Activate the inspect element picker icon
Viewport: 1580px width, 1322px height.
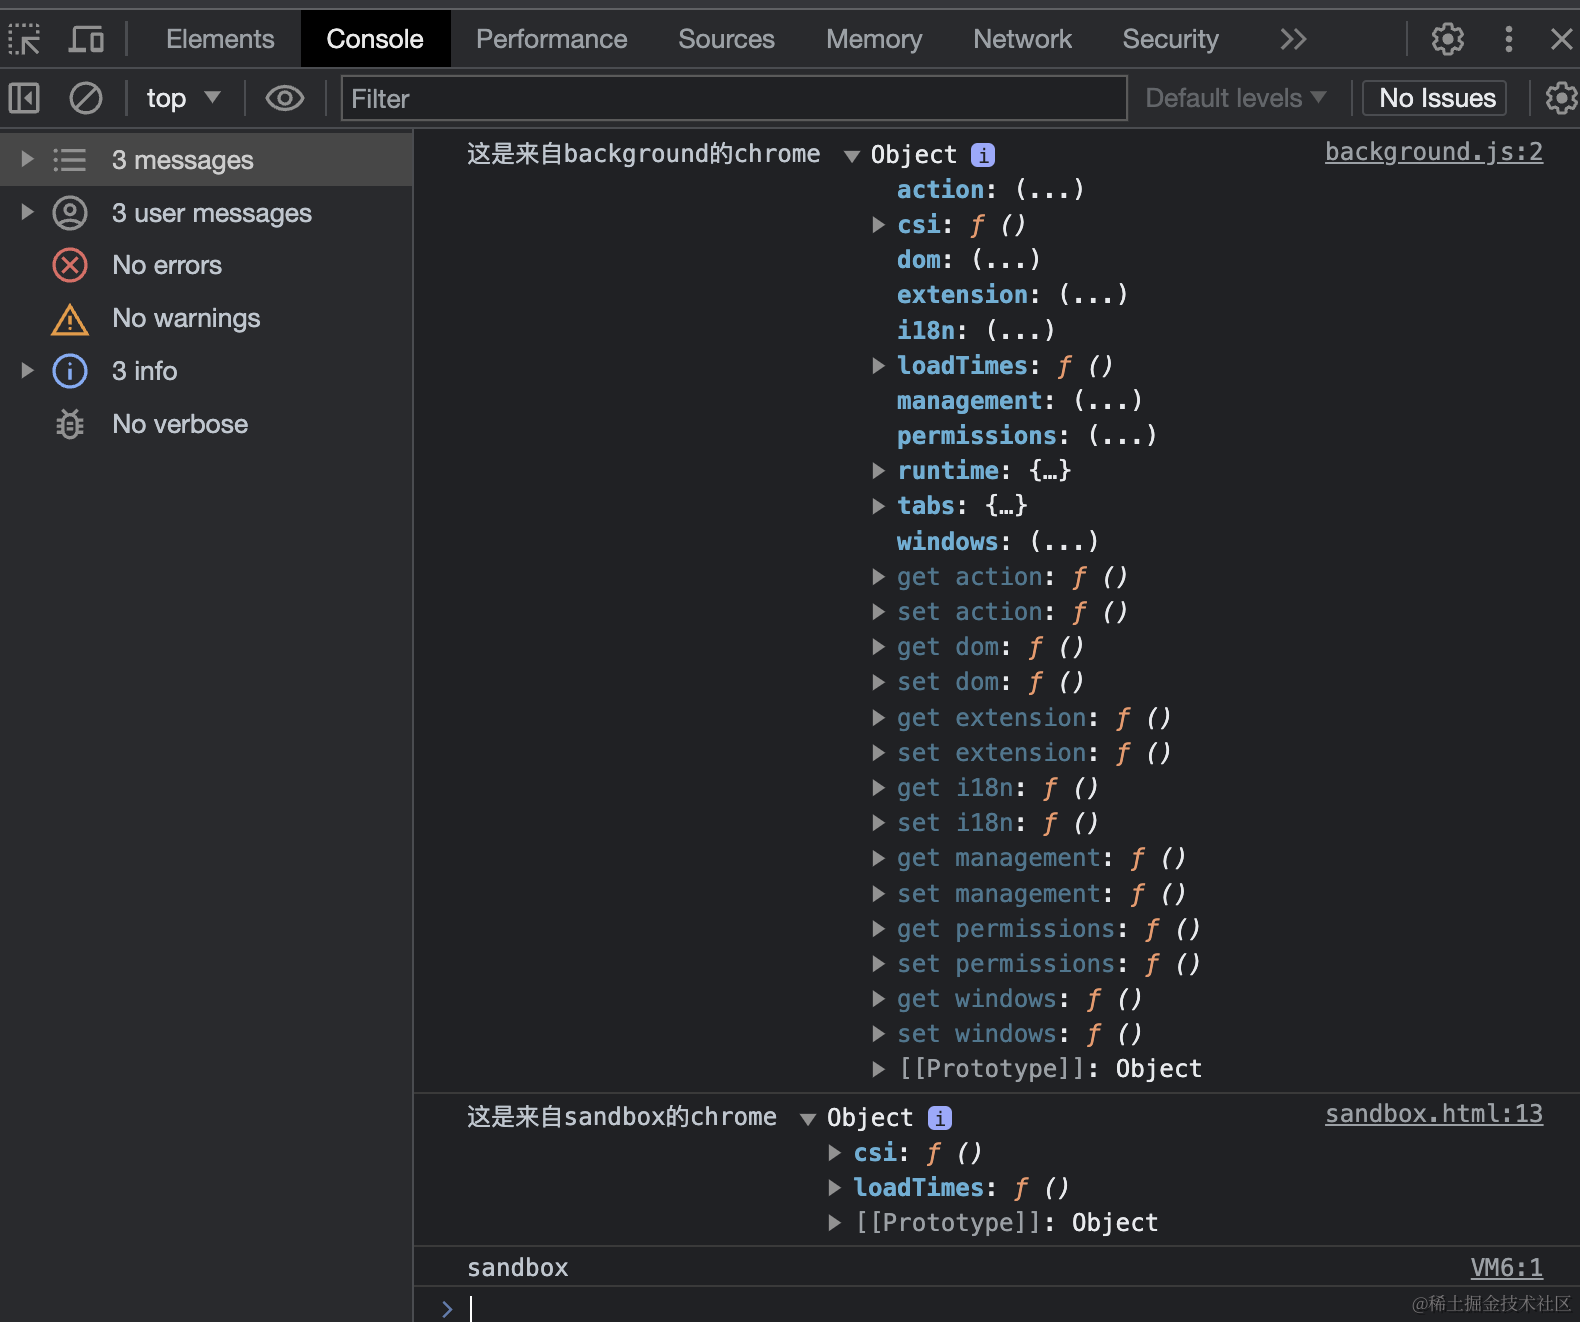[x=24, y=40]
